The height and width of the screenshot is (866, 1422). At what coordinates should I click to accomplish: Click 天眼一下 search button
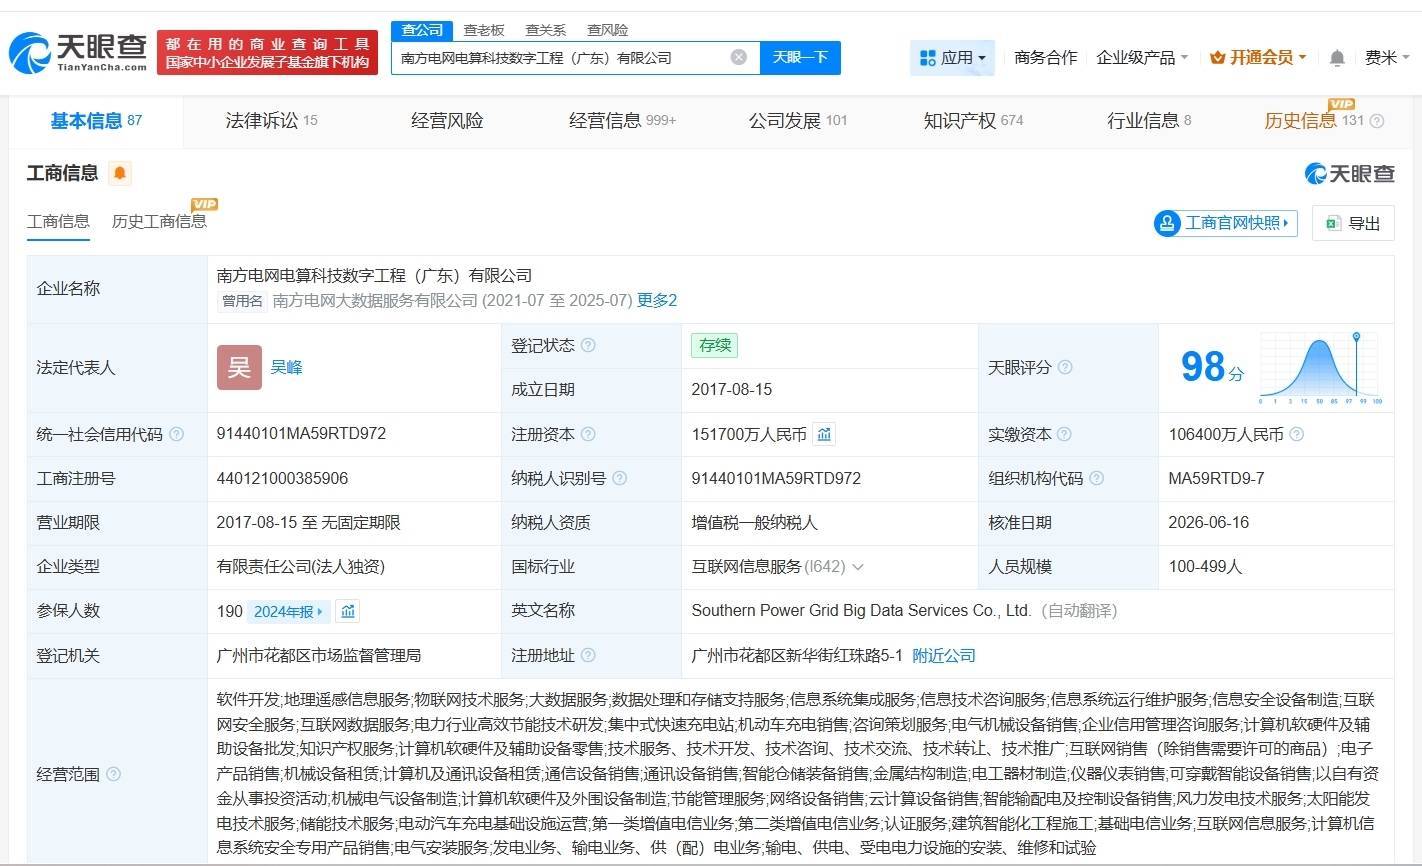[x=800, y=57]
